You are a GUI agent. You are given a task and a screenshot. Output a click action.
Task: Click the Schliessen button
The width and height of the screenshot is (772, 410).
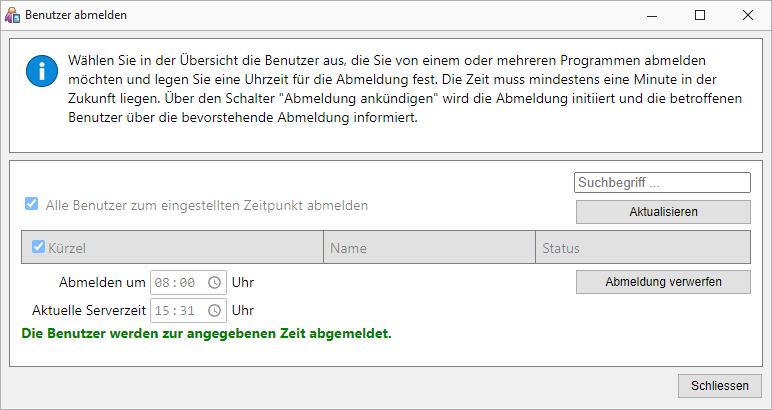(x=720, y=386)
